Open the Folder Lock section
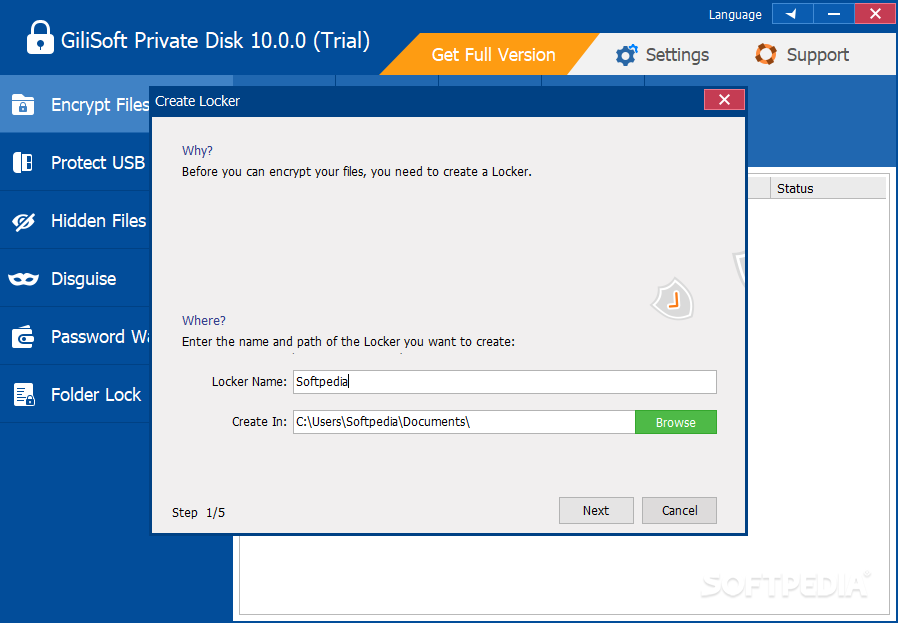The width and height of the screenshot is (898, 623). [x=76, y=395]
